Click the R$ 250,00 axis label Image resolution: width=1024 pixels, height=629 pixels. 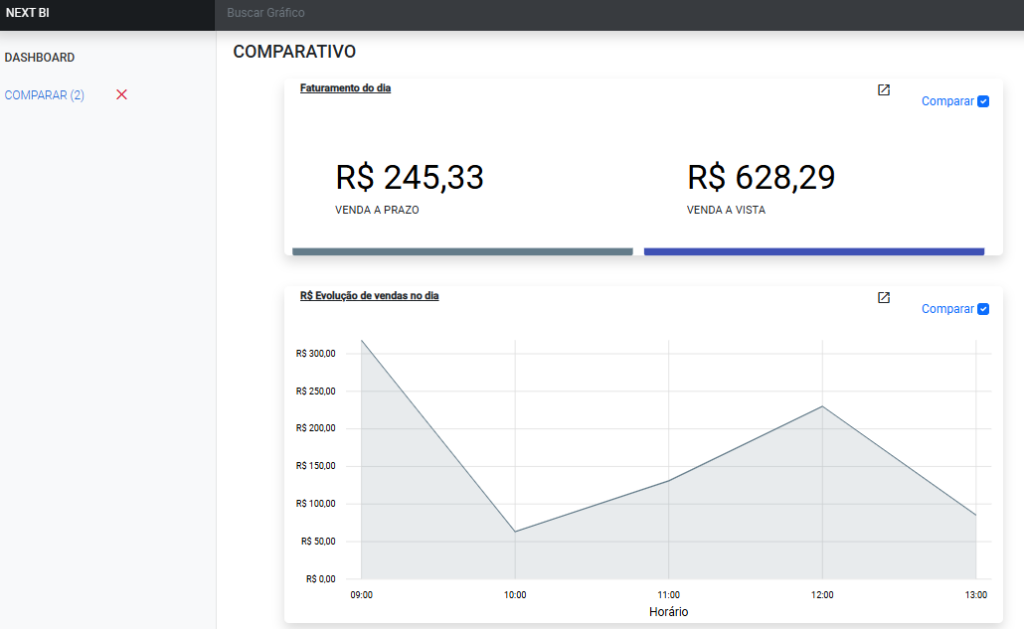coord(315,391)
